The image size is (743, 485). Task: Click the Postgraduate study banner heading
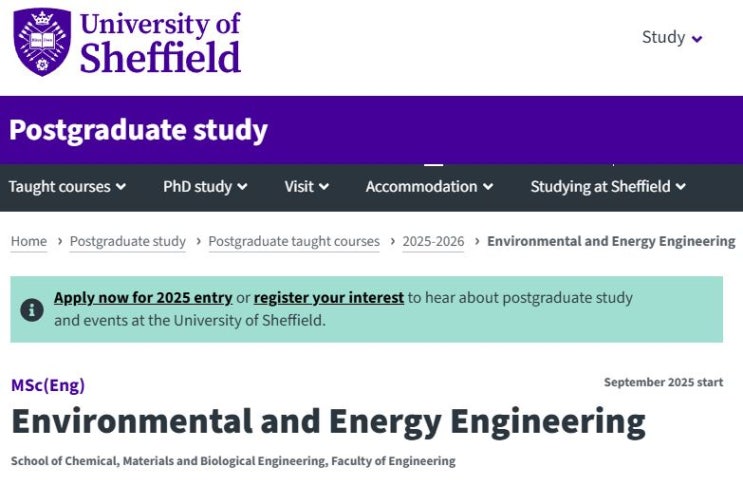(138, 130)
